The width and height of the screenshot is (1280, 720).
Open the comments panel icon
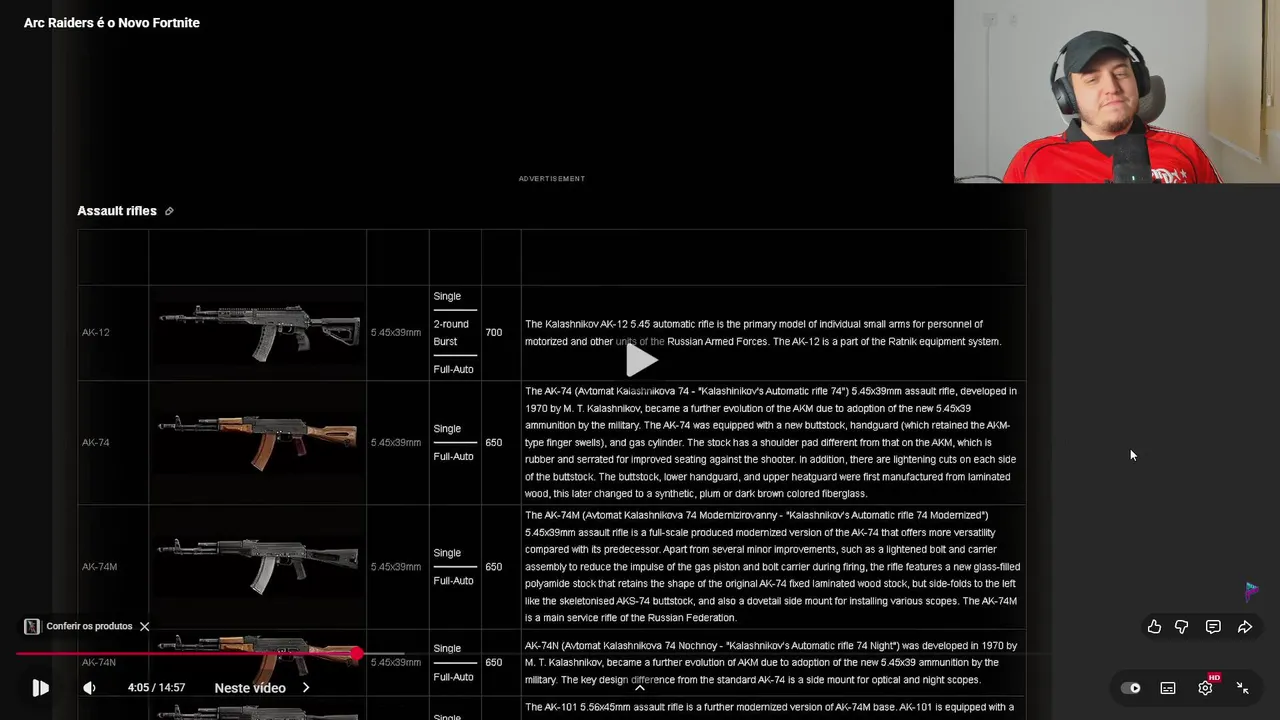coord(1213,627)
